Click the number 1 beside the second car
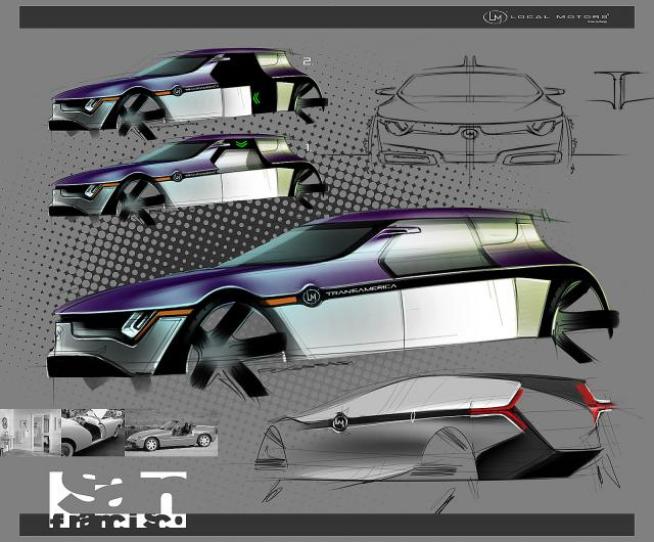The image size is (654, 542). pyautogui.click(x=308, y=147)
